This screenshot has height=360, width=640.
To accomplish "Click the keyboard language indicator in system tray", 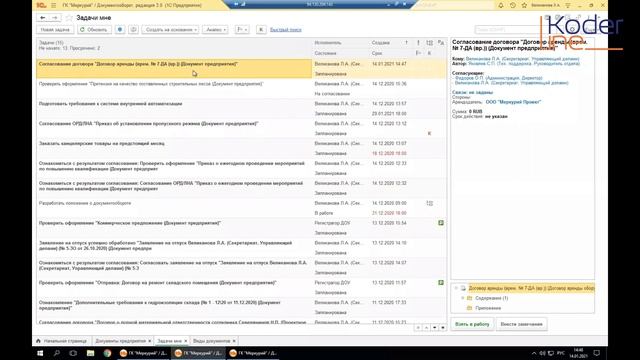I will click(x=561, y=353).
